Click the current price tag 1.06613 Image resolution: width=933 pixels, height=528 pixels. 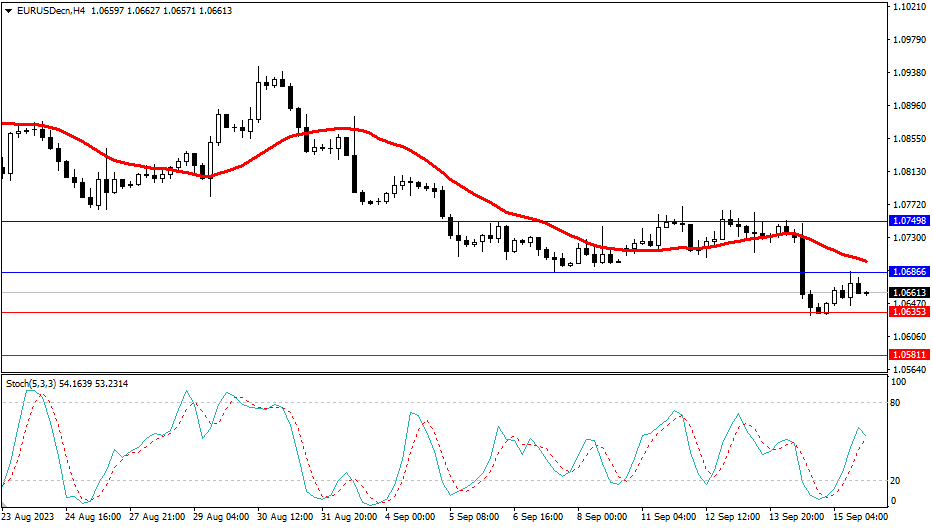click(x=909, y=292)
